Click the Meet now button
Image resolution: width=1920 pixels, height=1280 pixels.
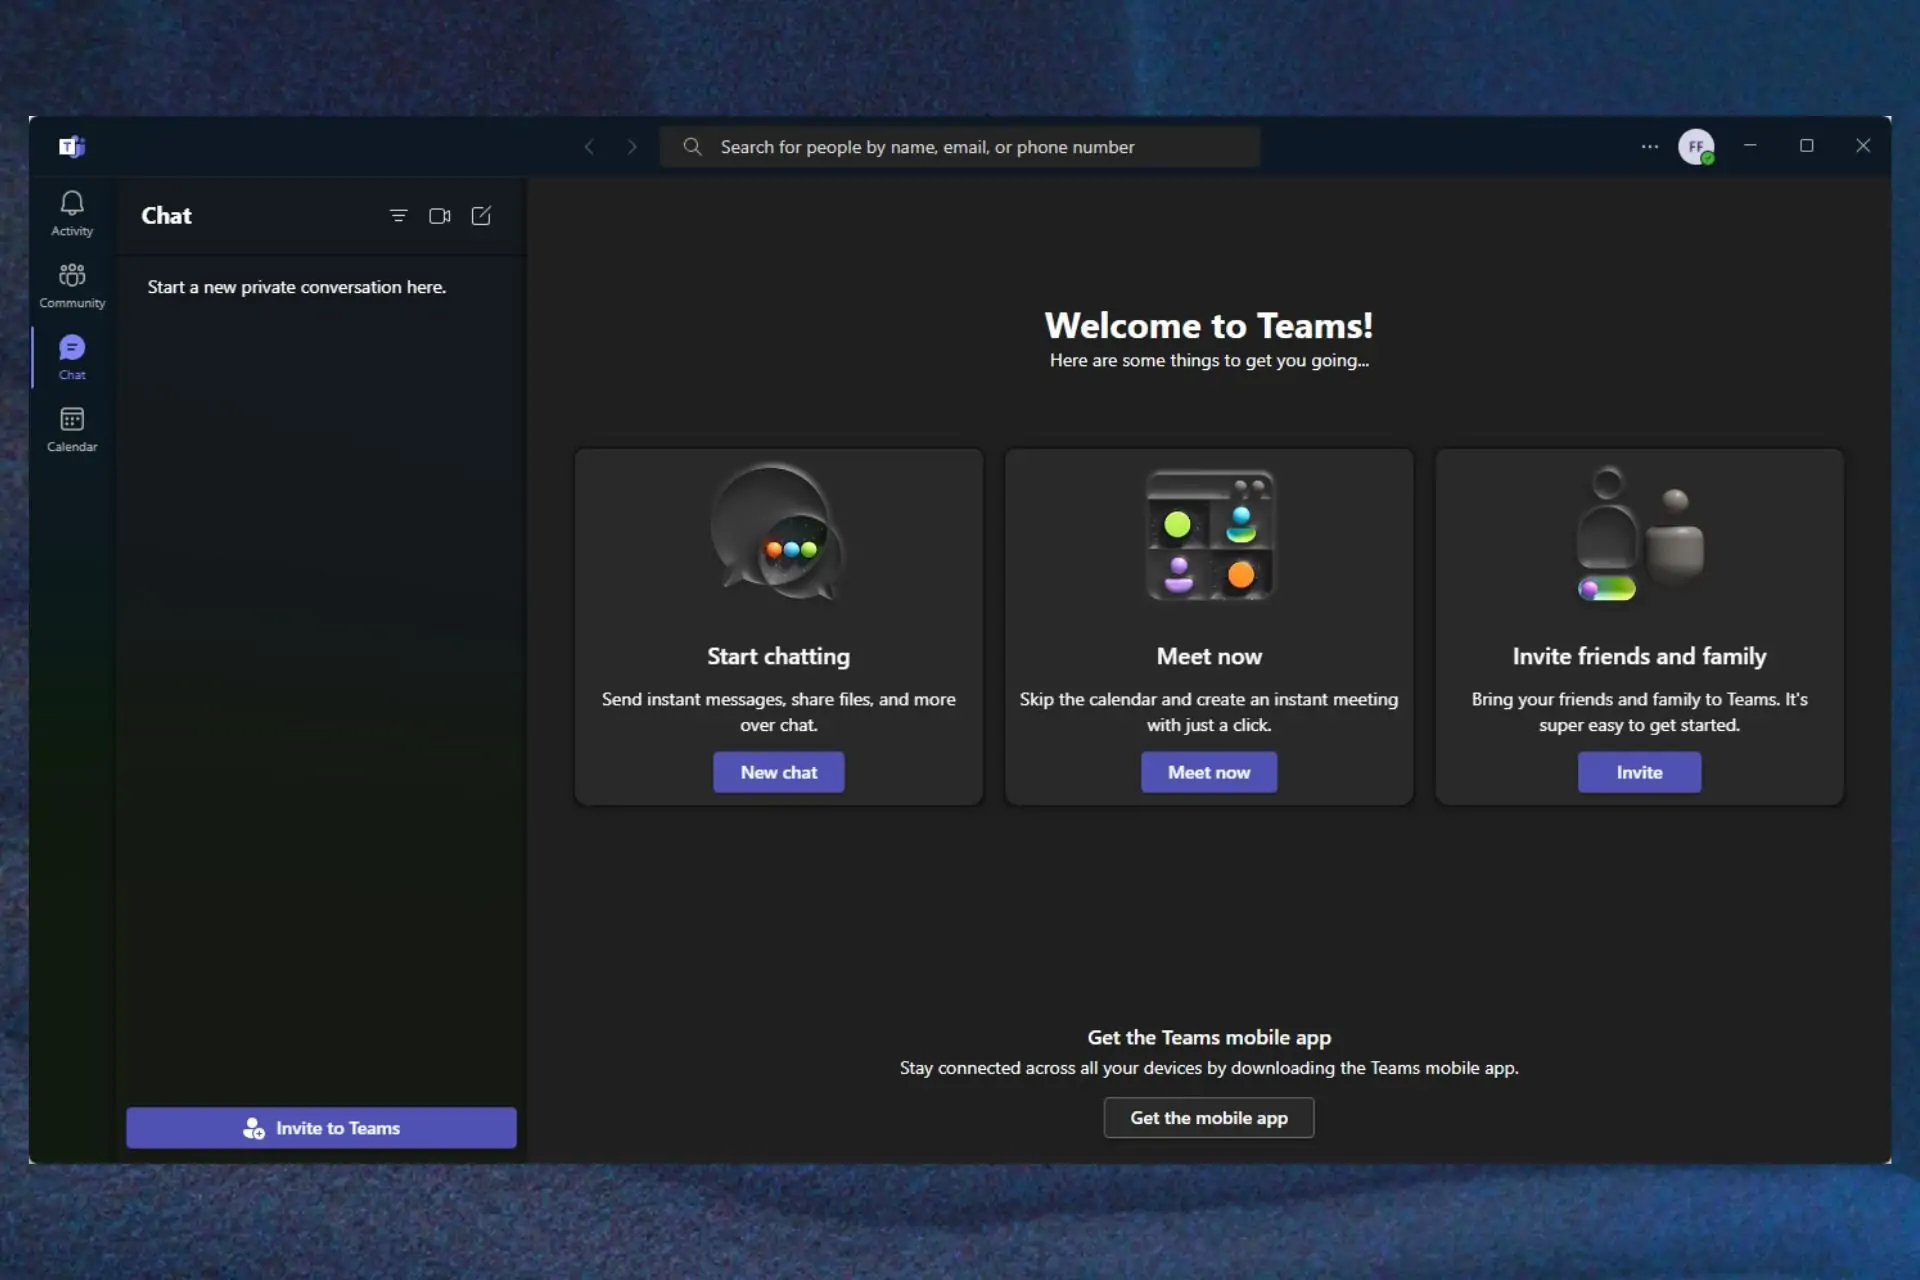1209,772
